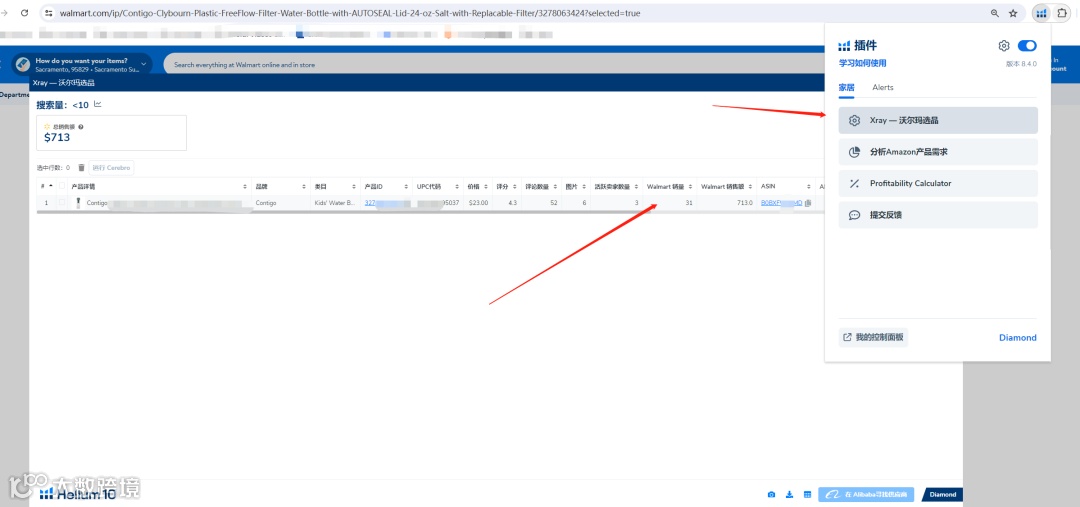Click the star icon on 总销售额 card
This screenshot has width=1080, height=507.
[47, 127]
